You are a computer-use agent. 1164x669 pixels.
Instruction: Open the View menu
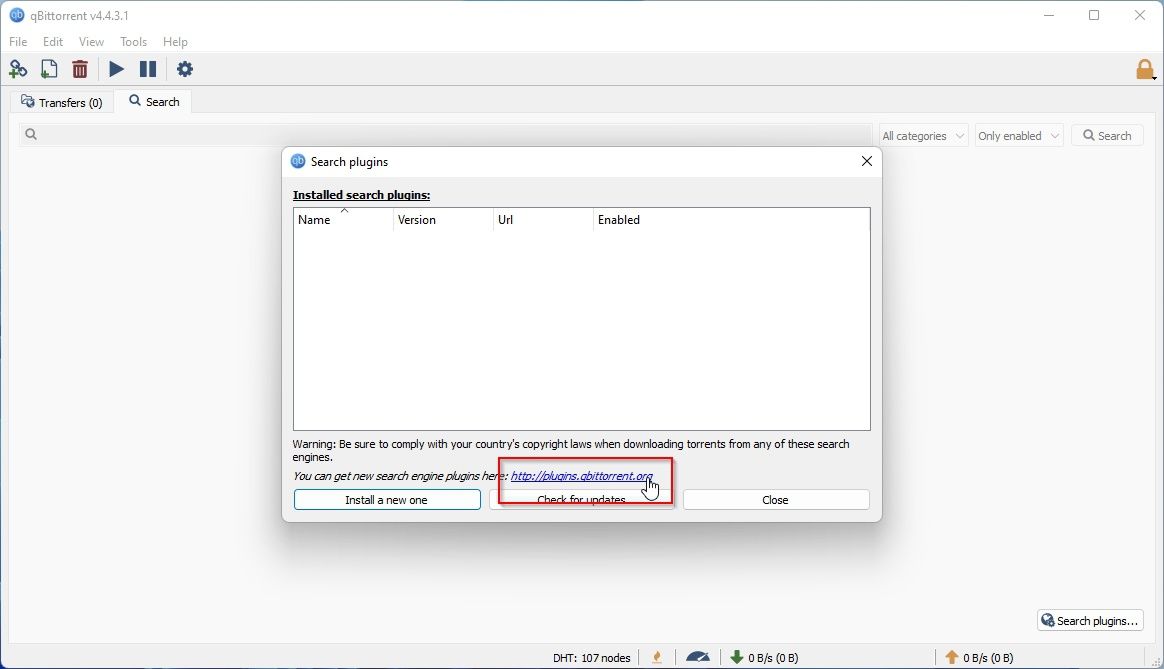point(91,42)
